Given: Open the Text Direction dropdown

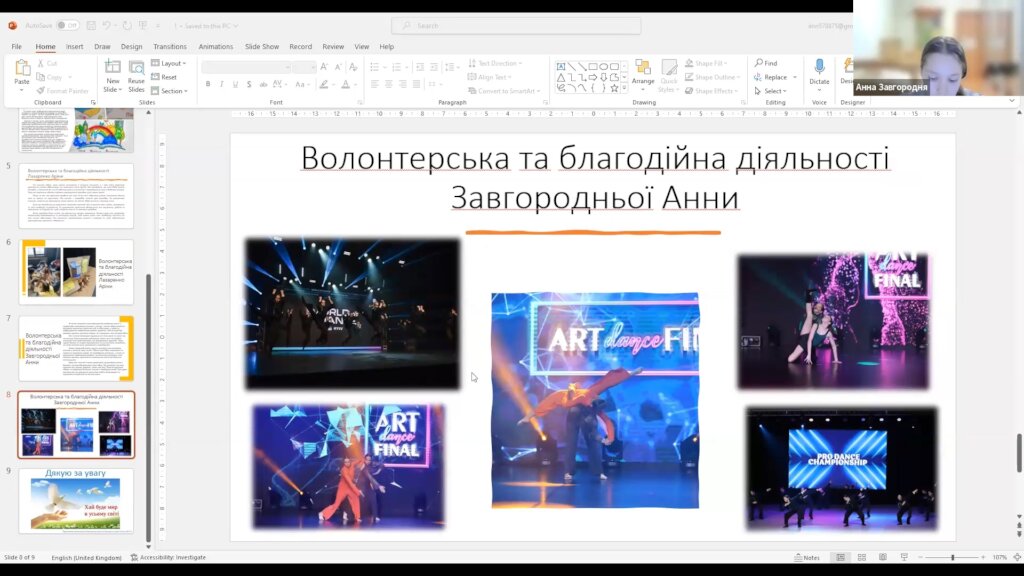Looking at the screenshot, I should pyautogui.click(x=496, y=63).
